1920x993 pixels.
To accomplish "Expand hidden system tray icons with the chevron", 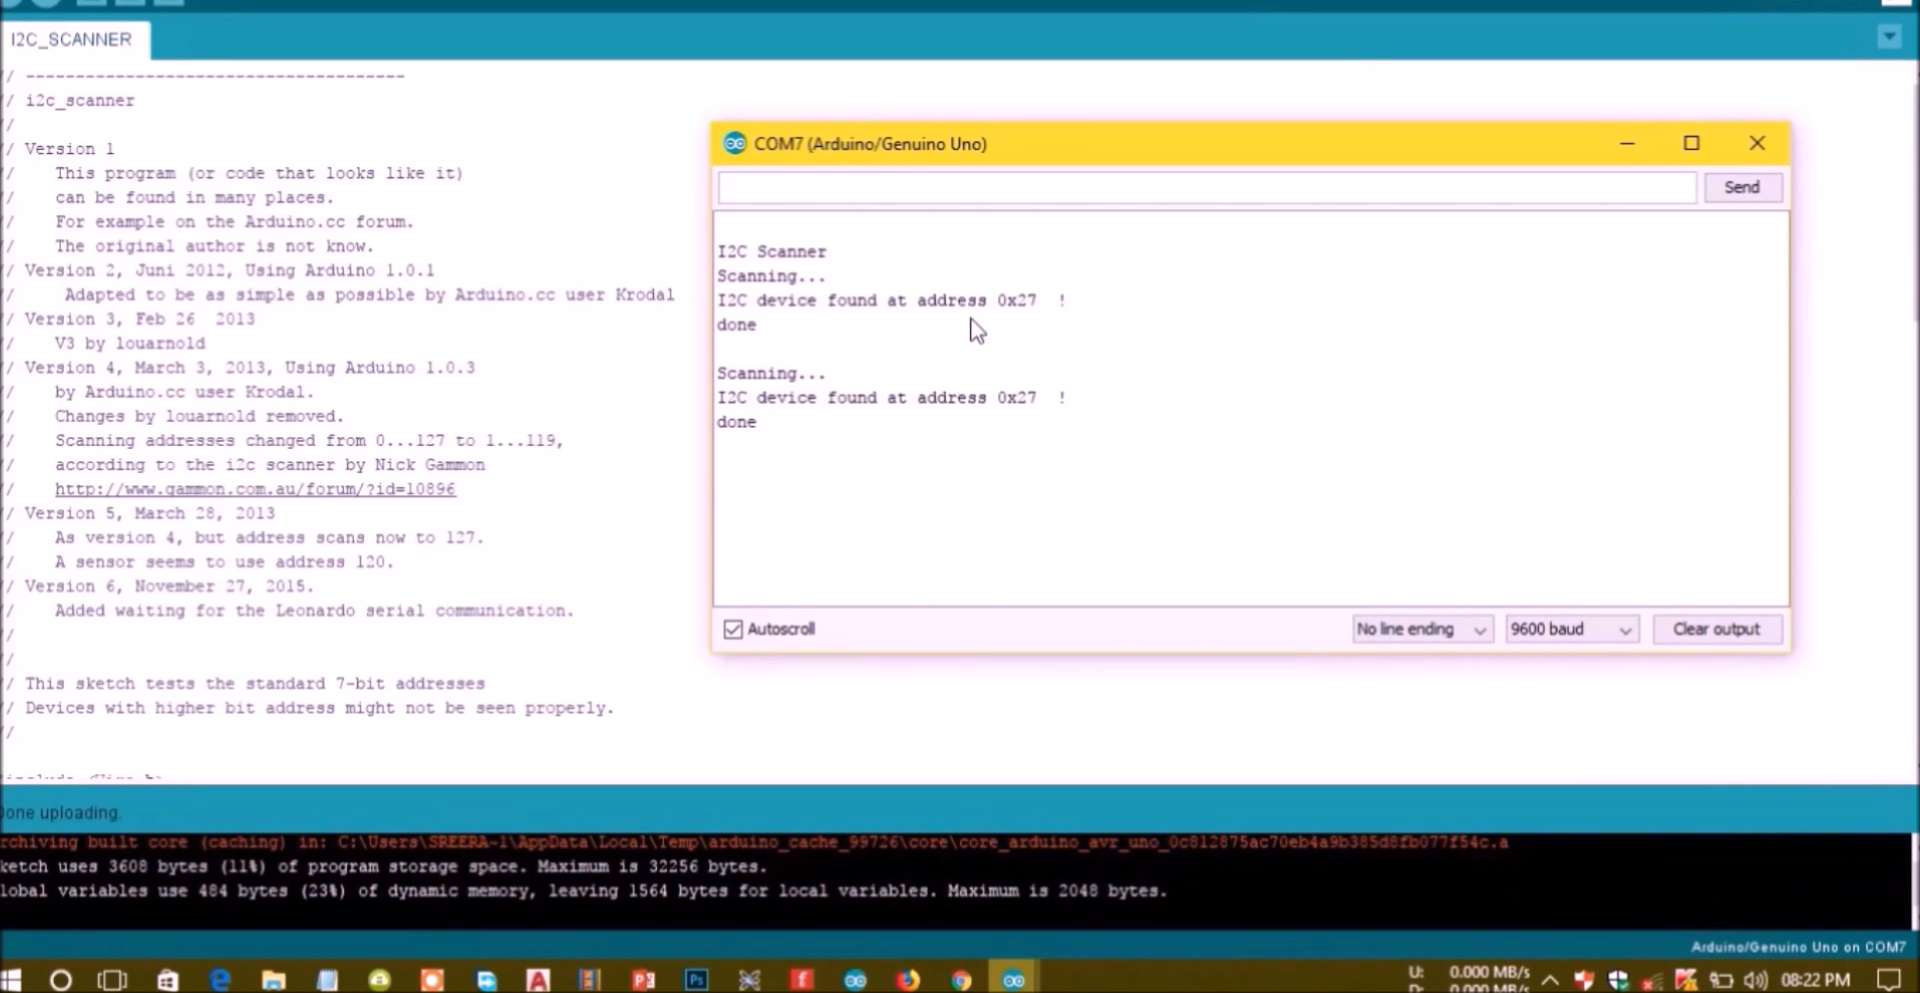I will coord(1550,980).
